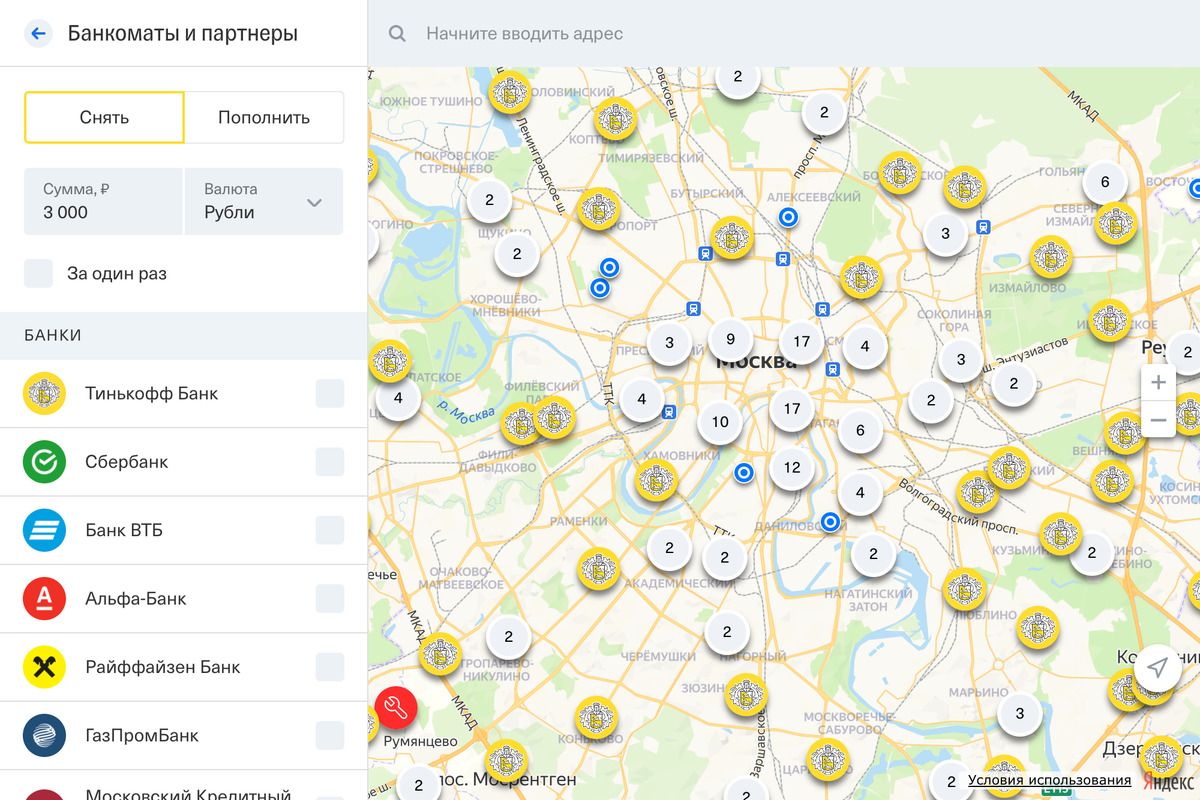Click the Сумма amount field
This screenshot has height=800, width=1200.
click(x=103, y=201)
